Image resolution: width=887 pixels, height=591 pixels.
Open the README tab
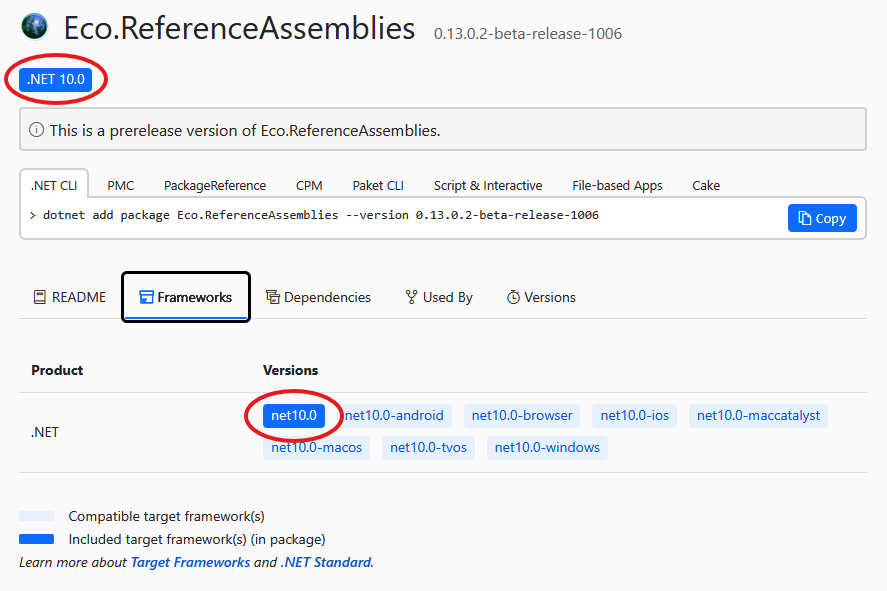[x=70, y=297]
